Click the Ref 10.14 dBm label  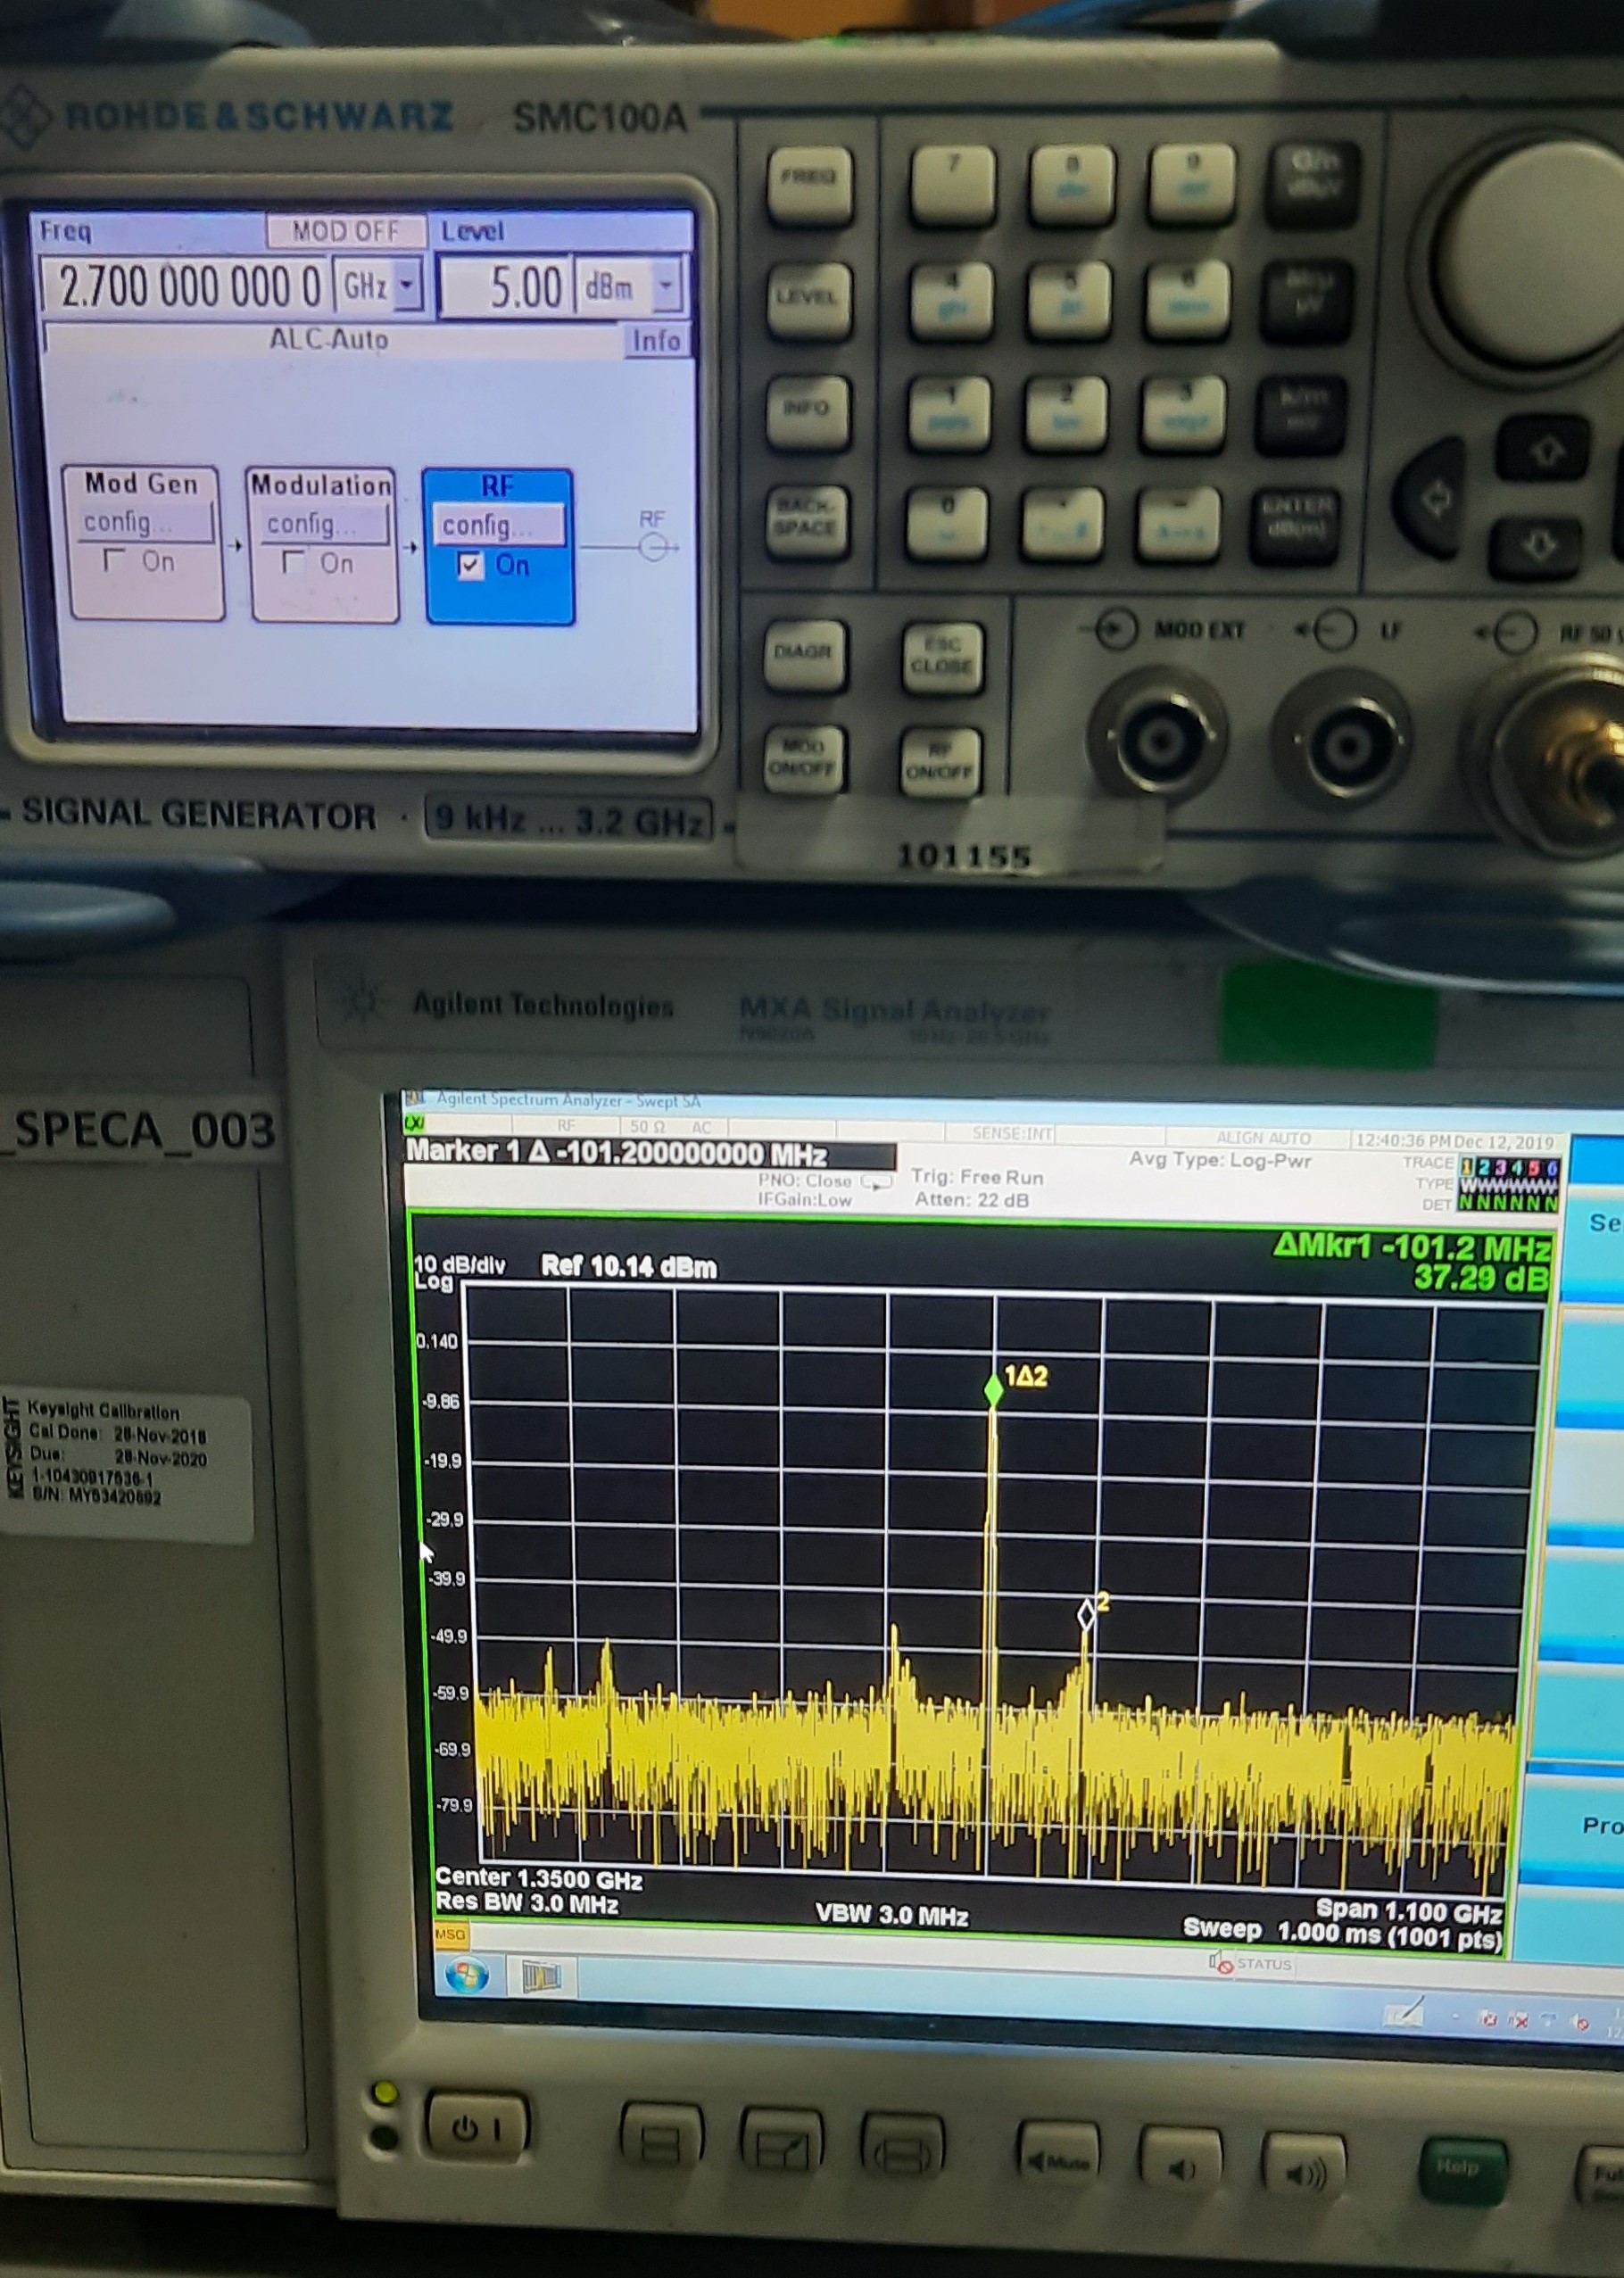point(629,1267)
